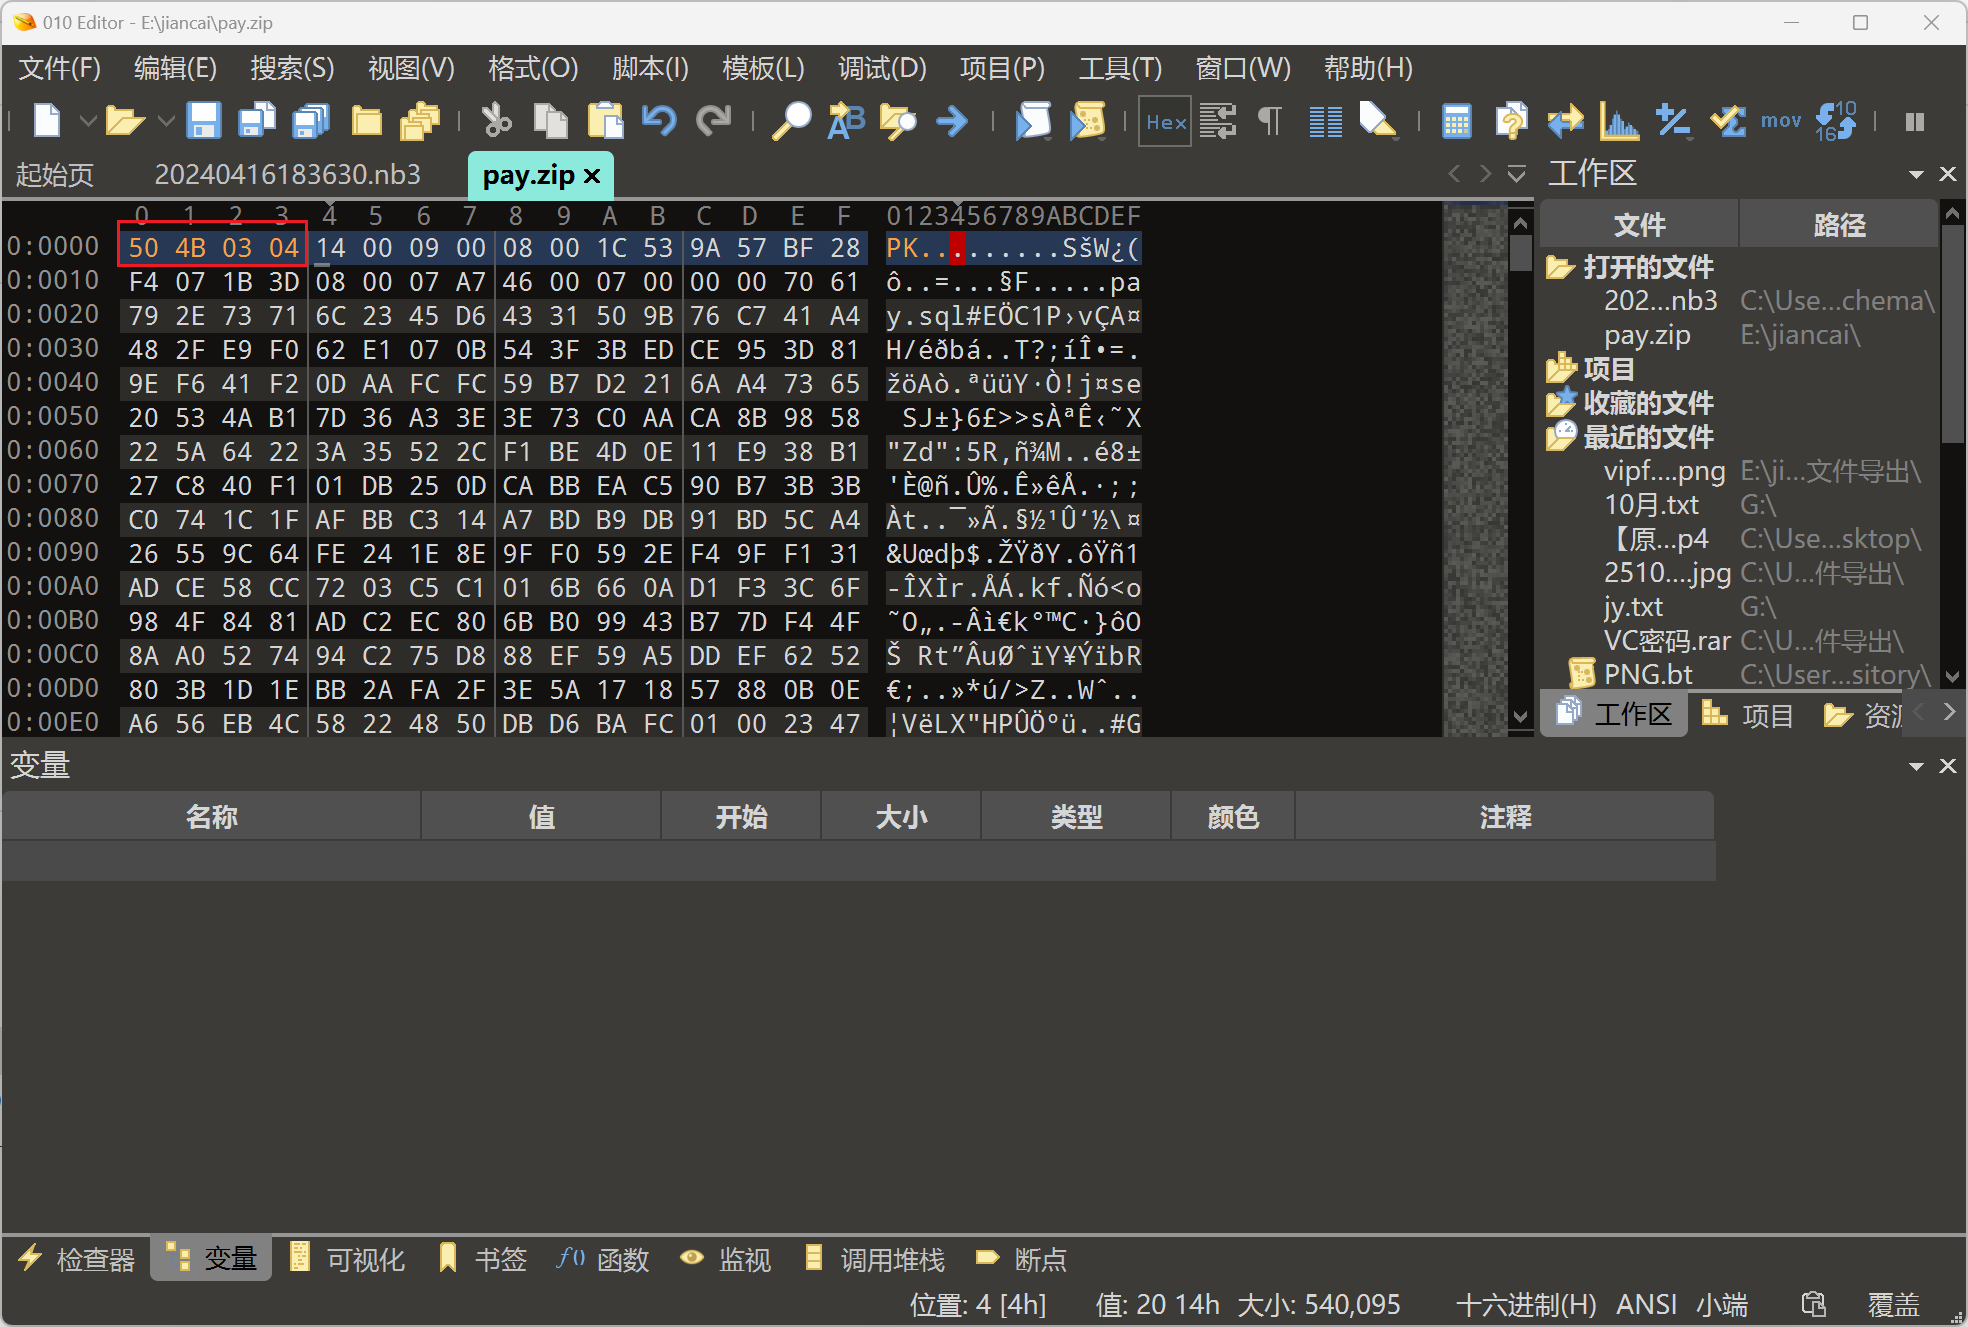Click the Histogram chart icon
1968x1327 pixels.
tap(1619, 121)
